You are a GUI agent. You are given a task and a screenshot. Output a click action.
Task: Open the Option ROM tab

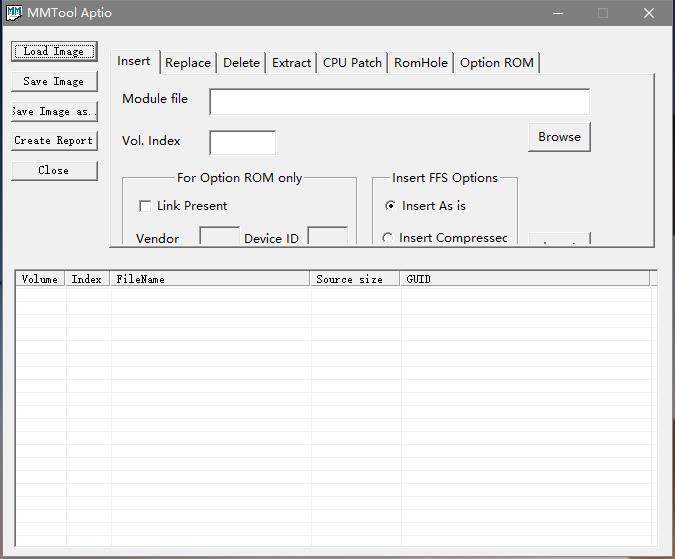tap(497, 63)
